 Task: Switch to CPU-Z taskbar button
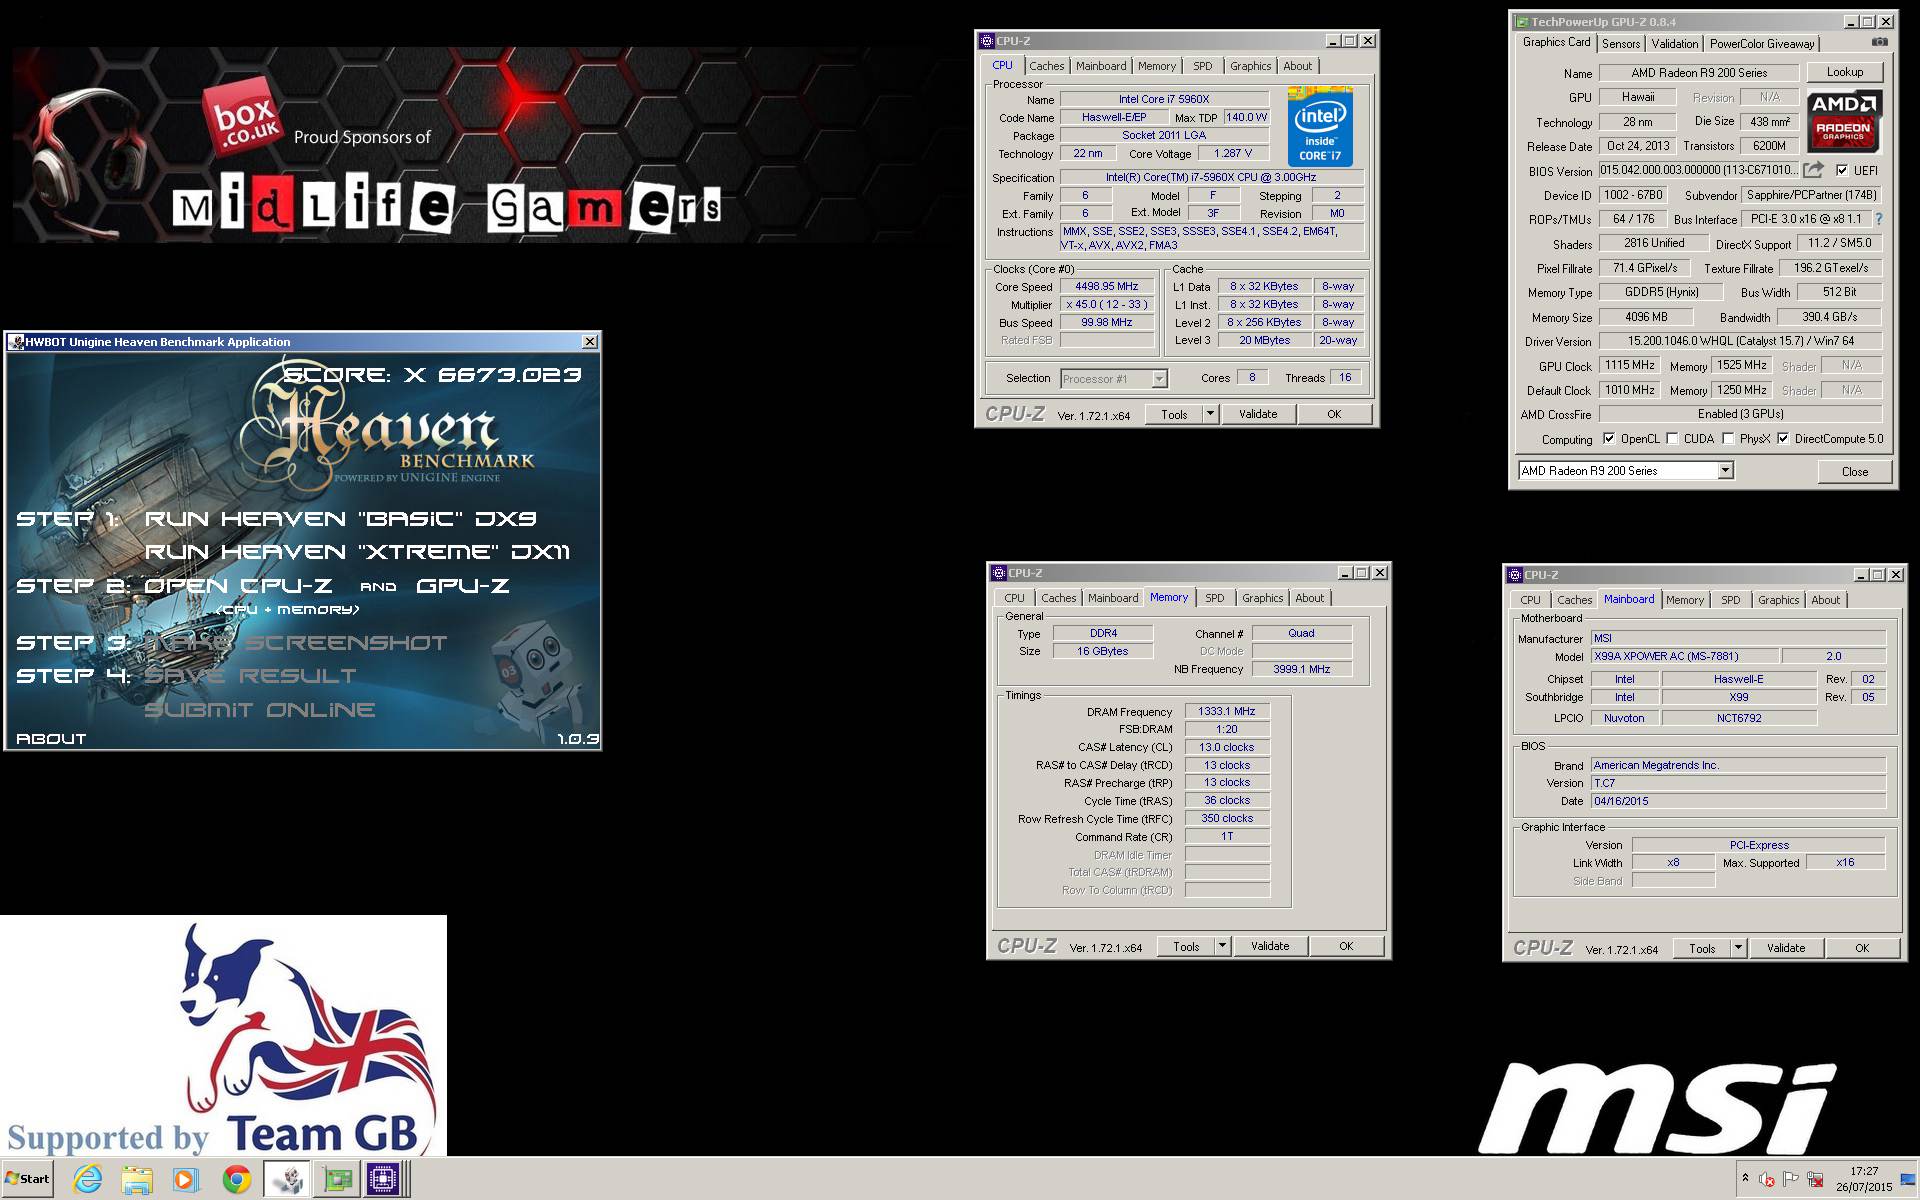384,1179
